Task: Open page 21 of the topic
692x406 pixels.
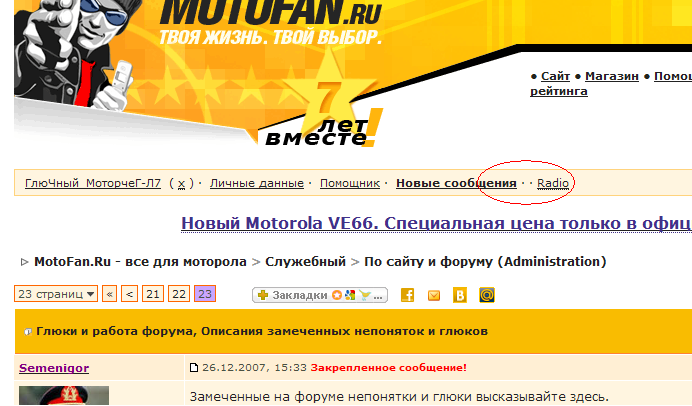Action: [153, 294]
